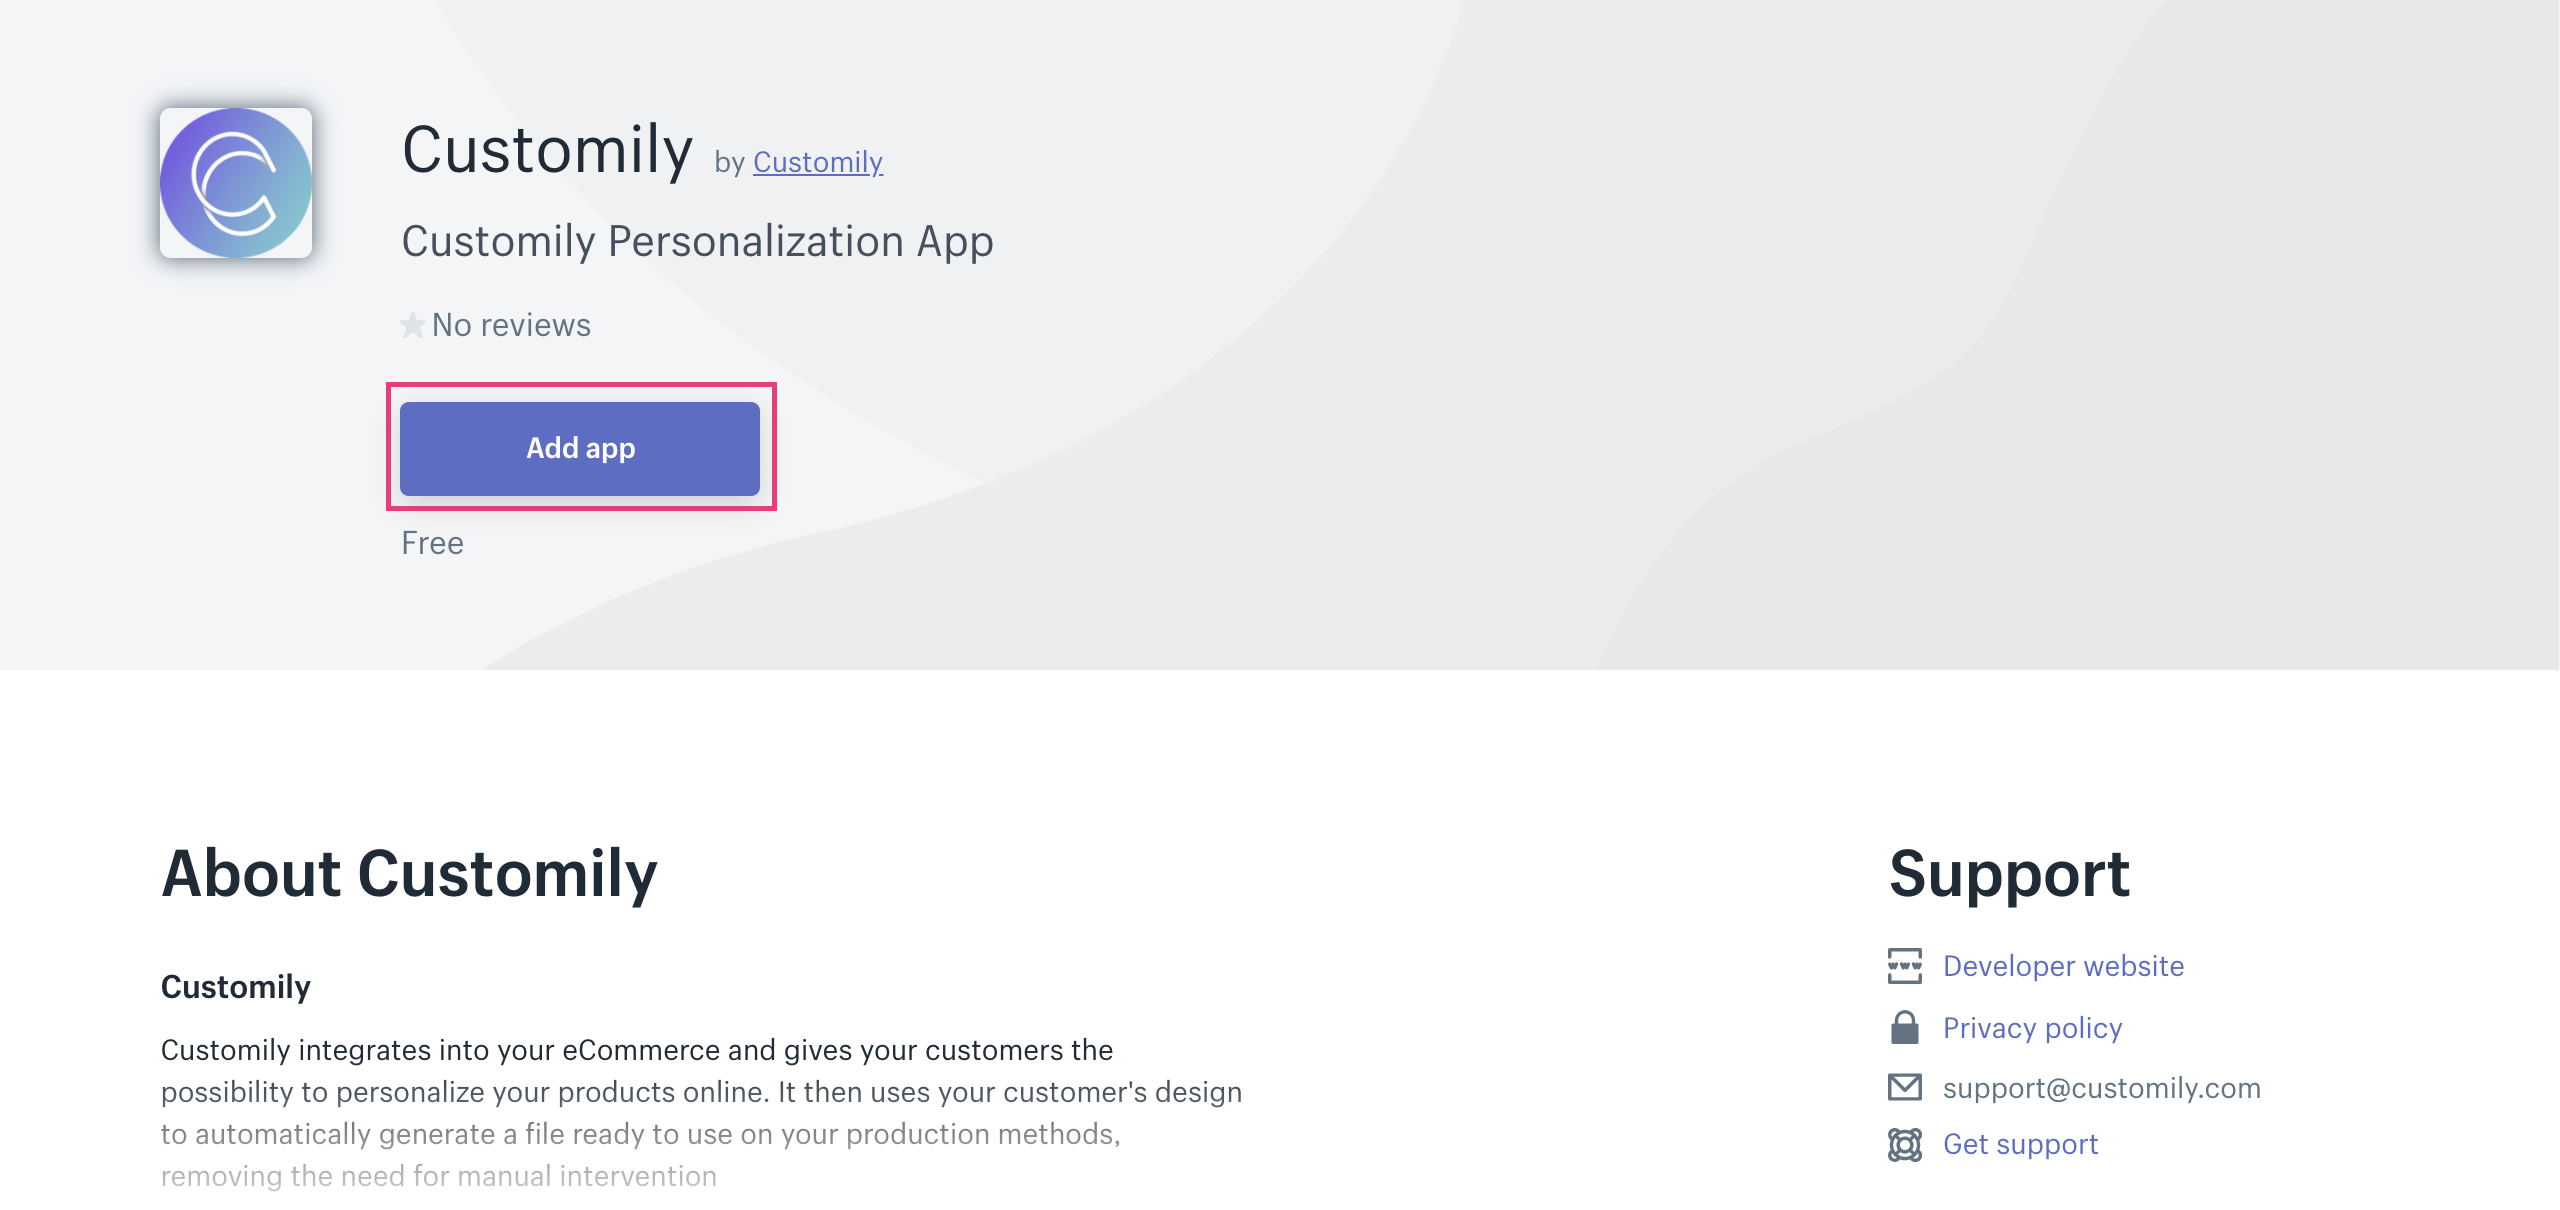This screenshot has width=2560, height=1210.
Task: Click the Support section heading
Action: click(2009, 873)
